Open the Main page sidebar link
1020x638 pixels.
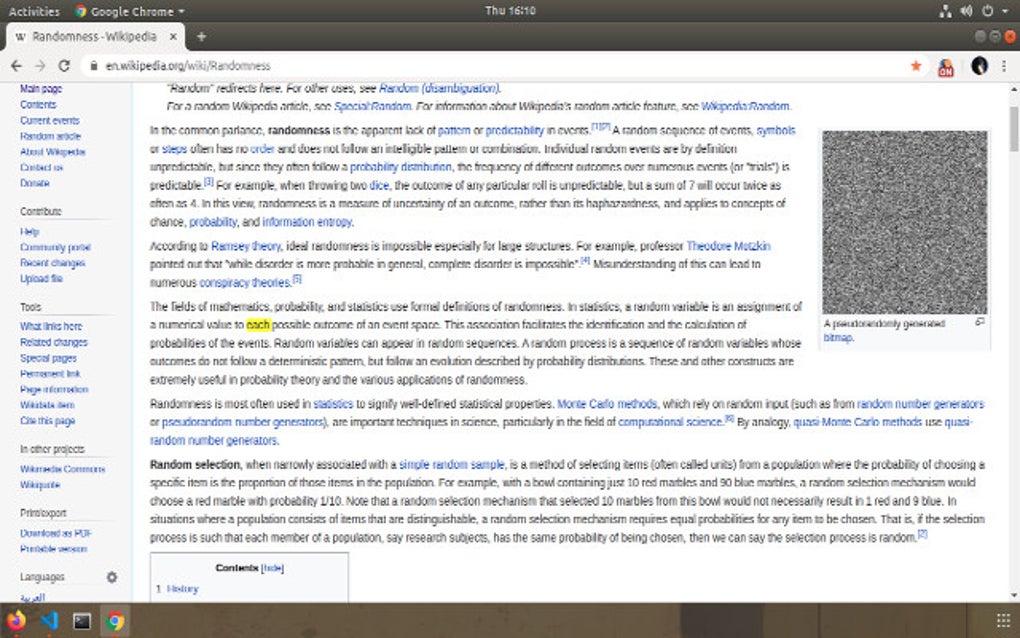[x=41, y=88]
